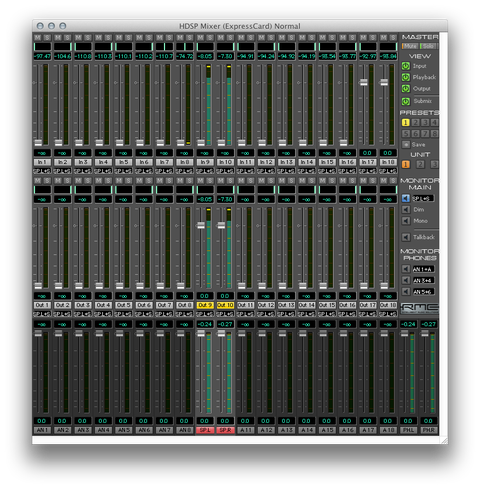This screenshot has width=480, height=489.
Task: Enable the Dim speaker icon
Action: click(x=406, y=210)
